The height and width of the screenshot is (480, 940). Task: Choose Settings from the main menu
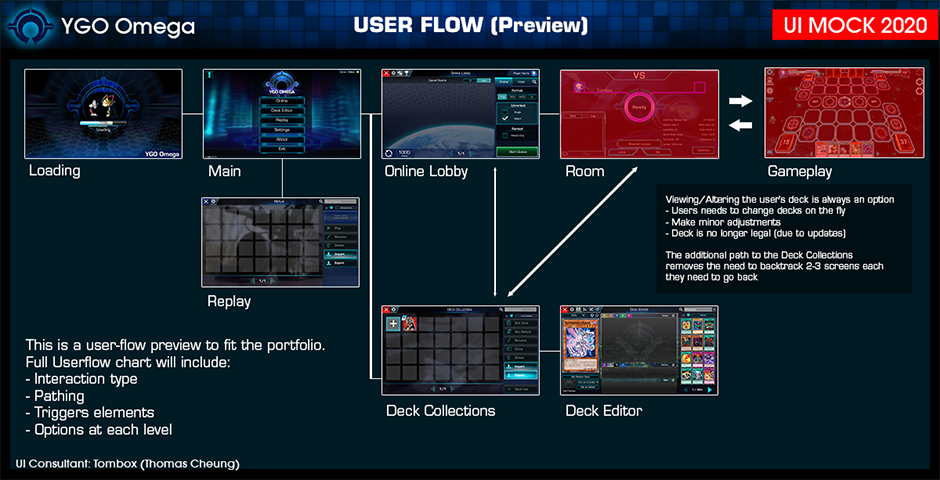281,129
